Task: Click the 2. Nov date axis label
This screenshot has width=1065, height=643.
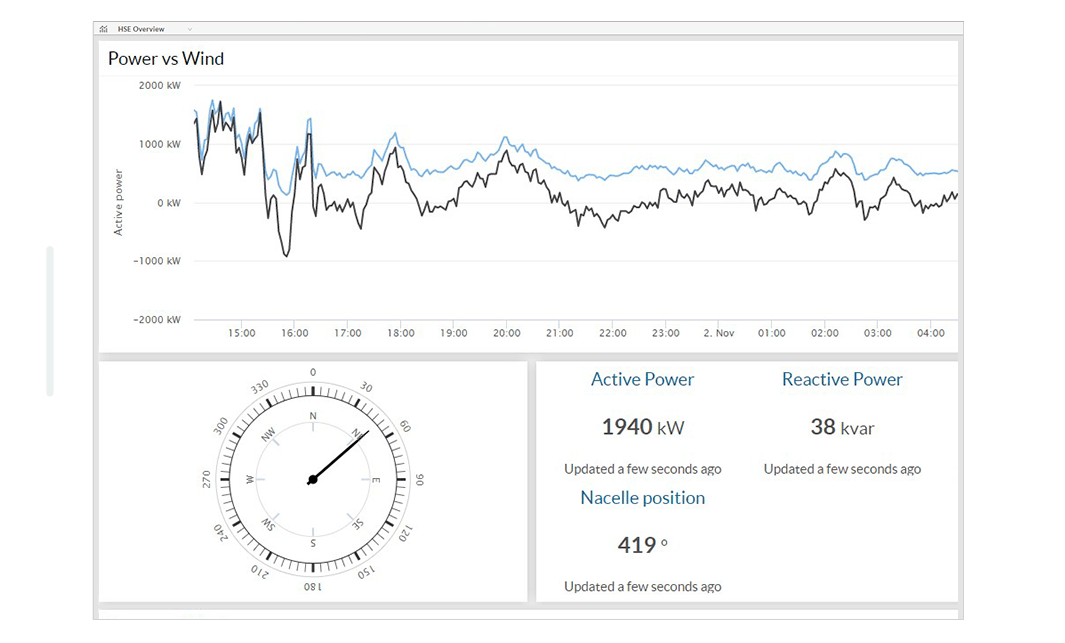Action: (719, 333)
